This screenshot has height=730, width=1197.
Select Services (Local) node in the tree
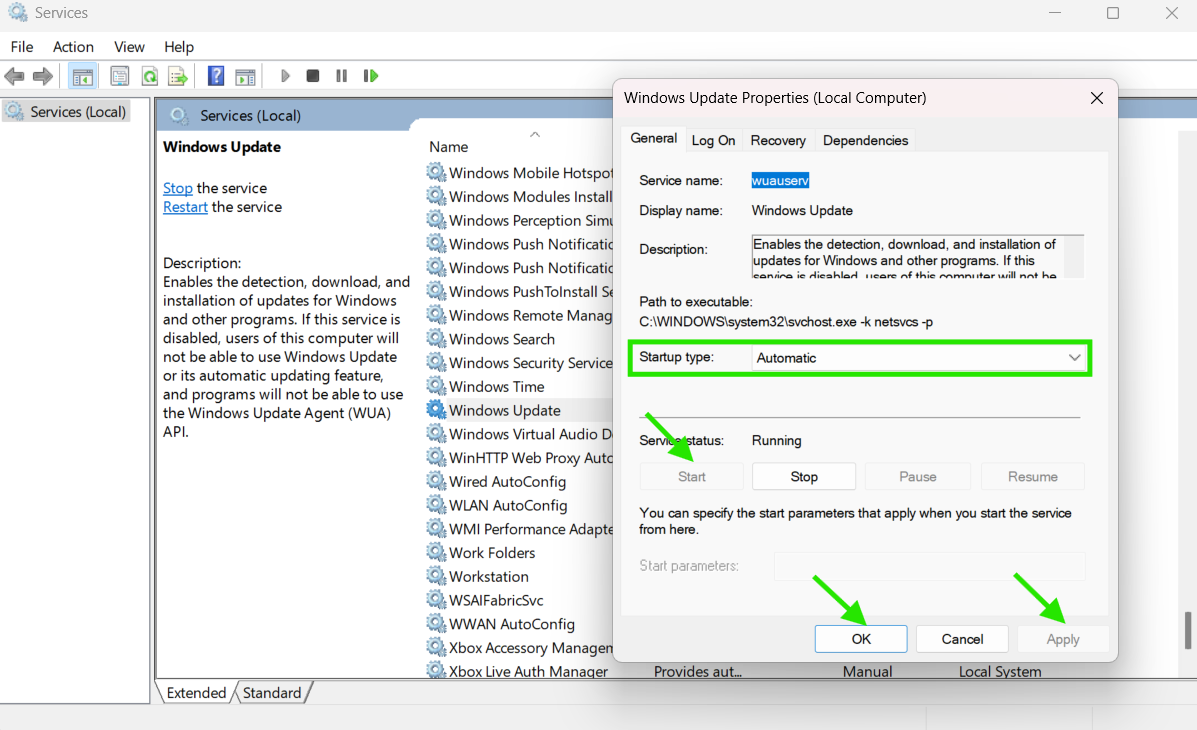(66, 111)
